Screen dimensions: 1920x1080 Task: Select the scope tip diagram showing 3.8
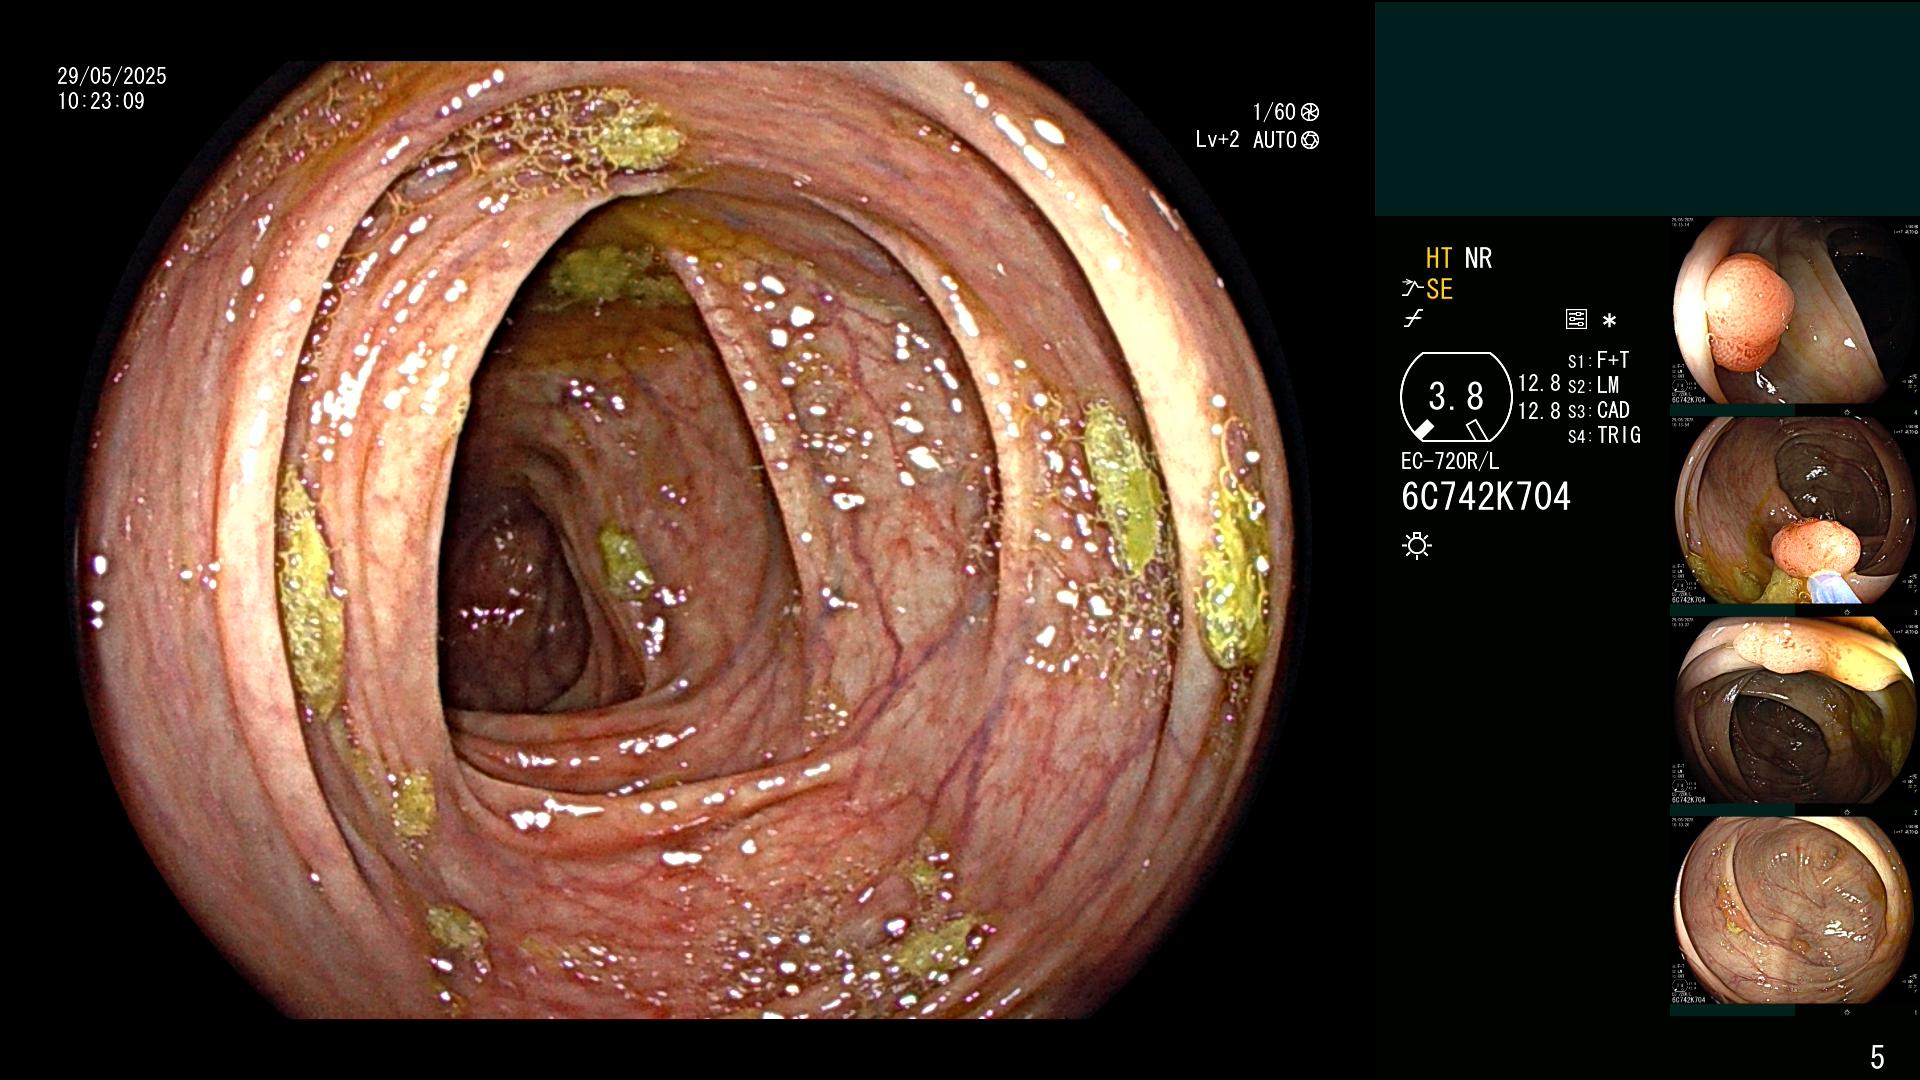click(1456, 397)
